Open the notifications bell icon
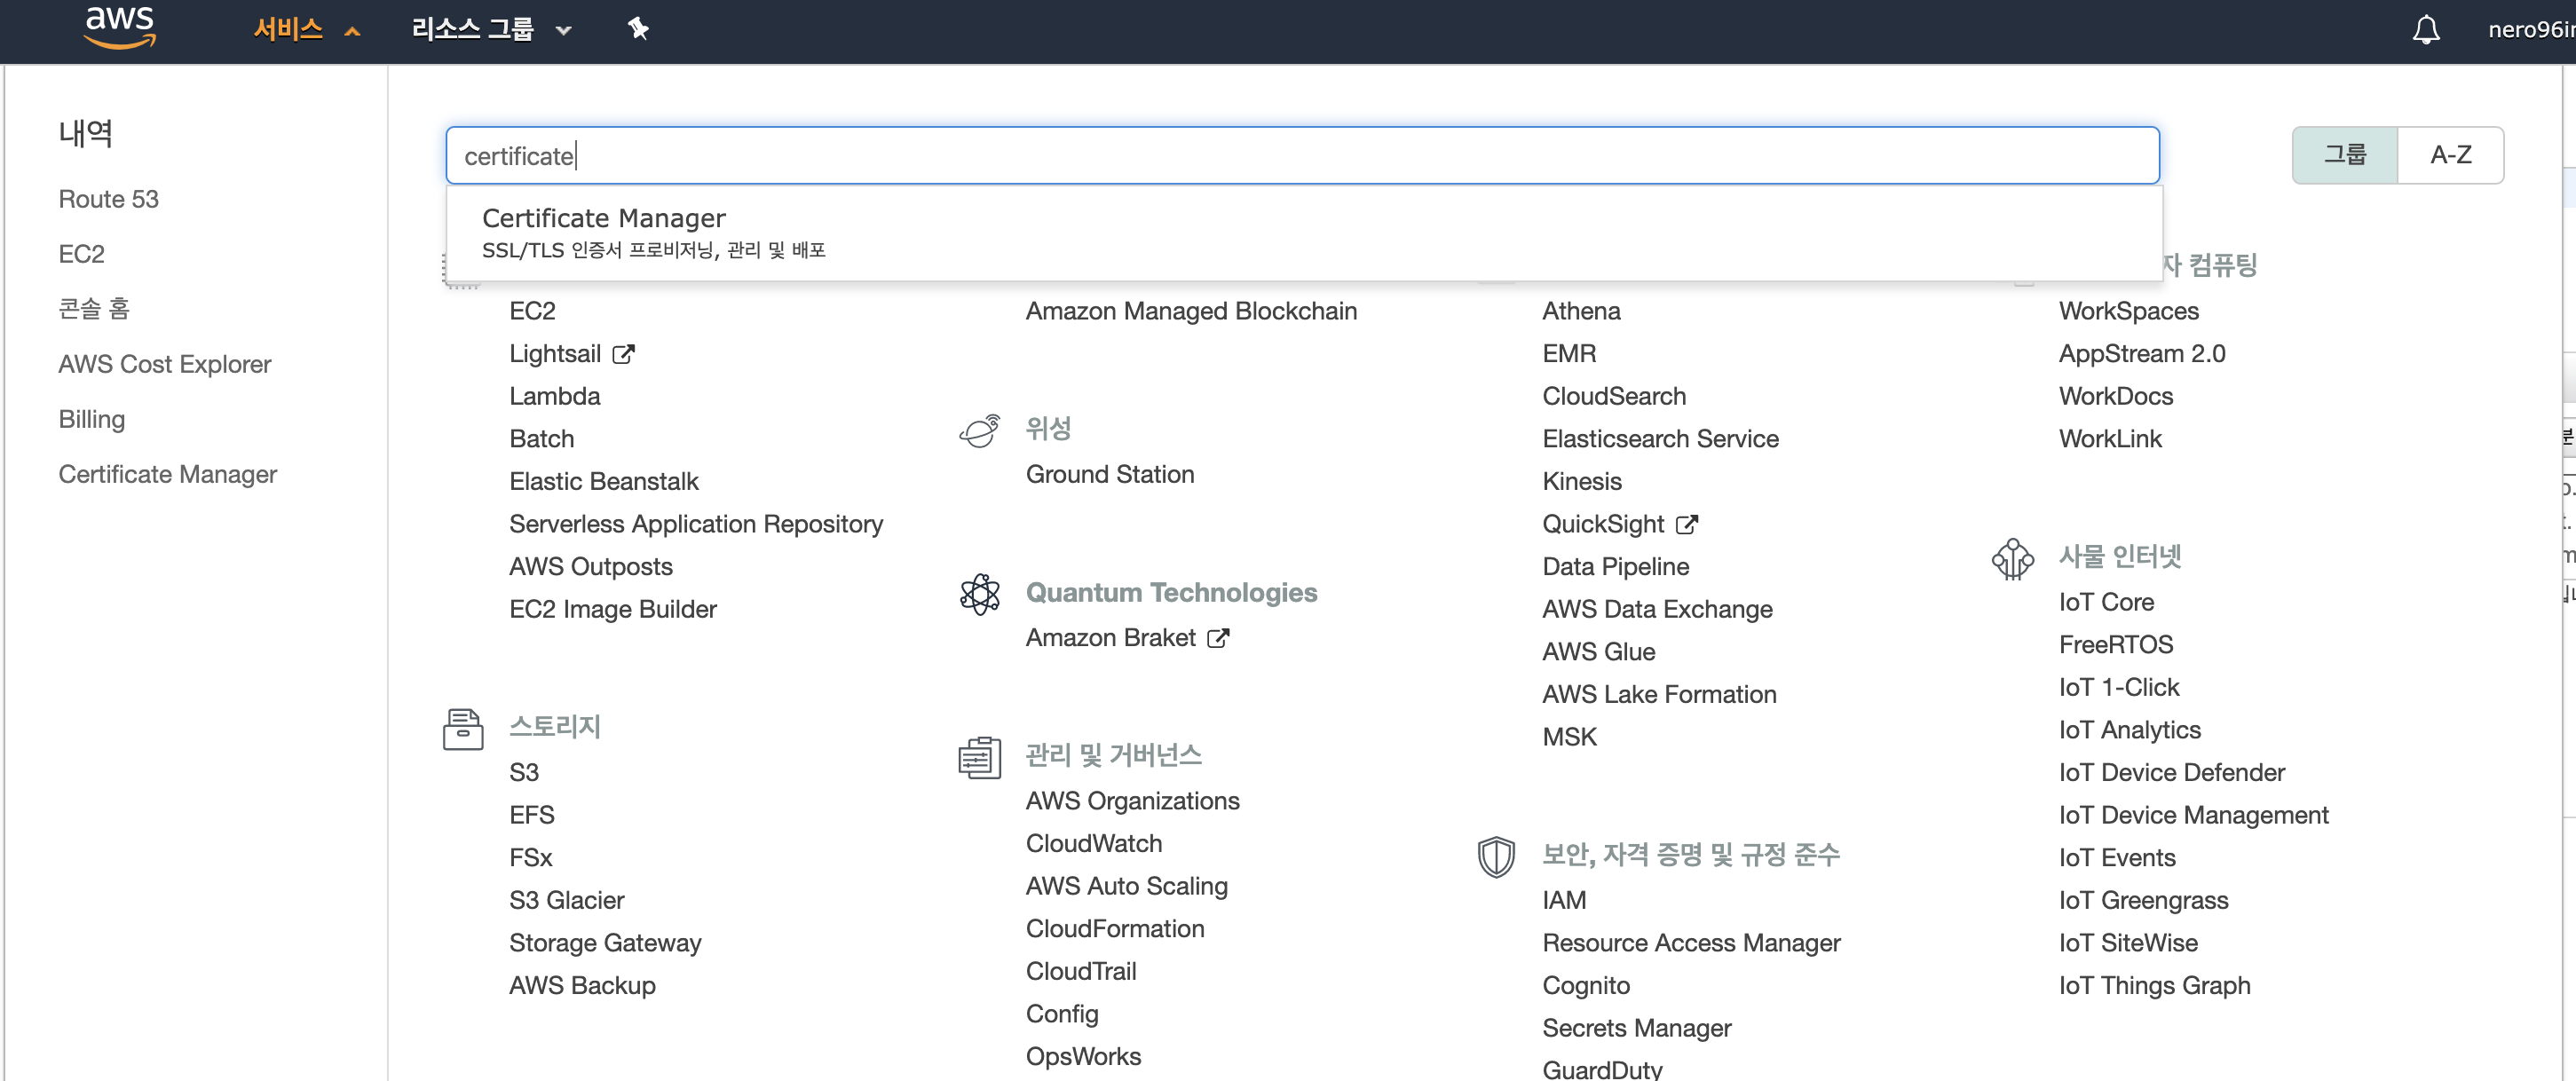 click(2425, 29)
